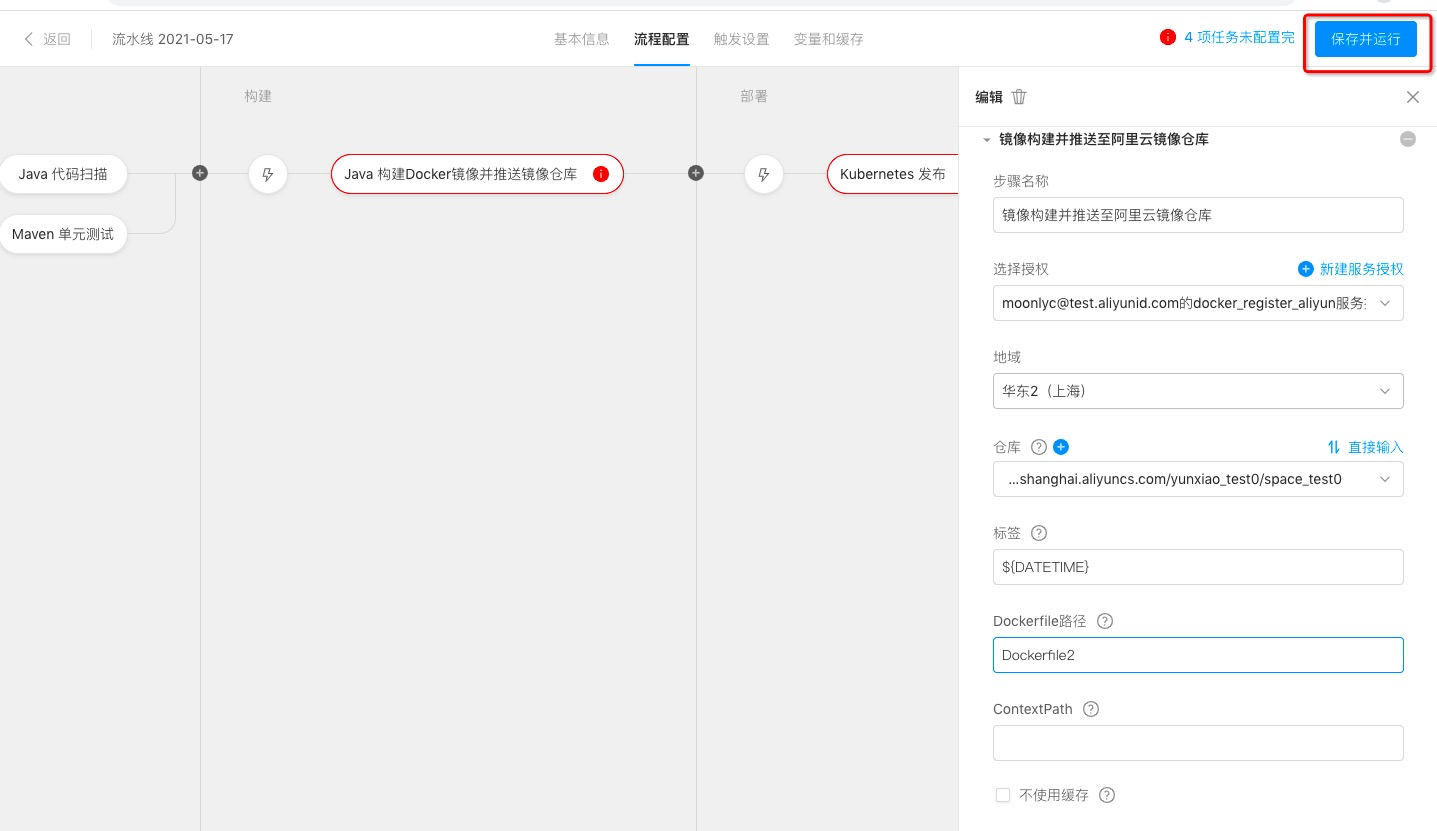The image size is (1437, 831).
Task: Switch to the 基本信息 tab
Action: 582,39
